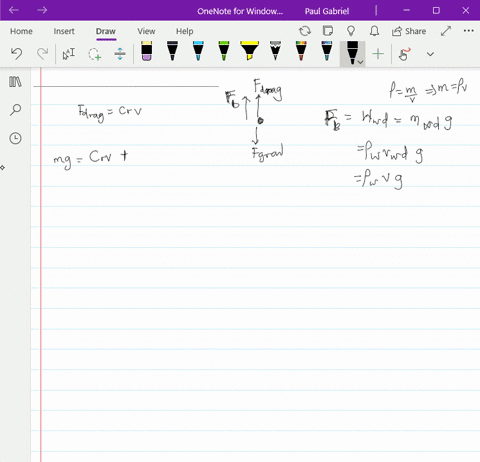The image size is (480, 462).
Task: Undo the last ink stroke
Action: pos(16,53)
